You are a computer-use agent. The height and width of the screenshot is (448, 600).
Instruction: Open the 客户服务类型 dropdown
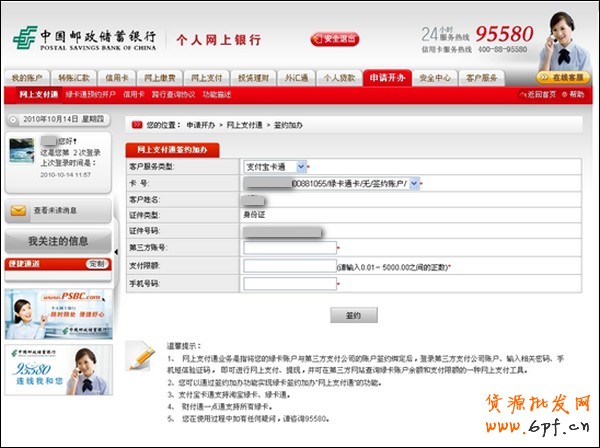[274, 166]
